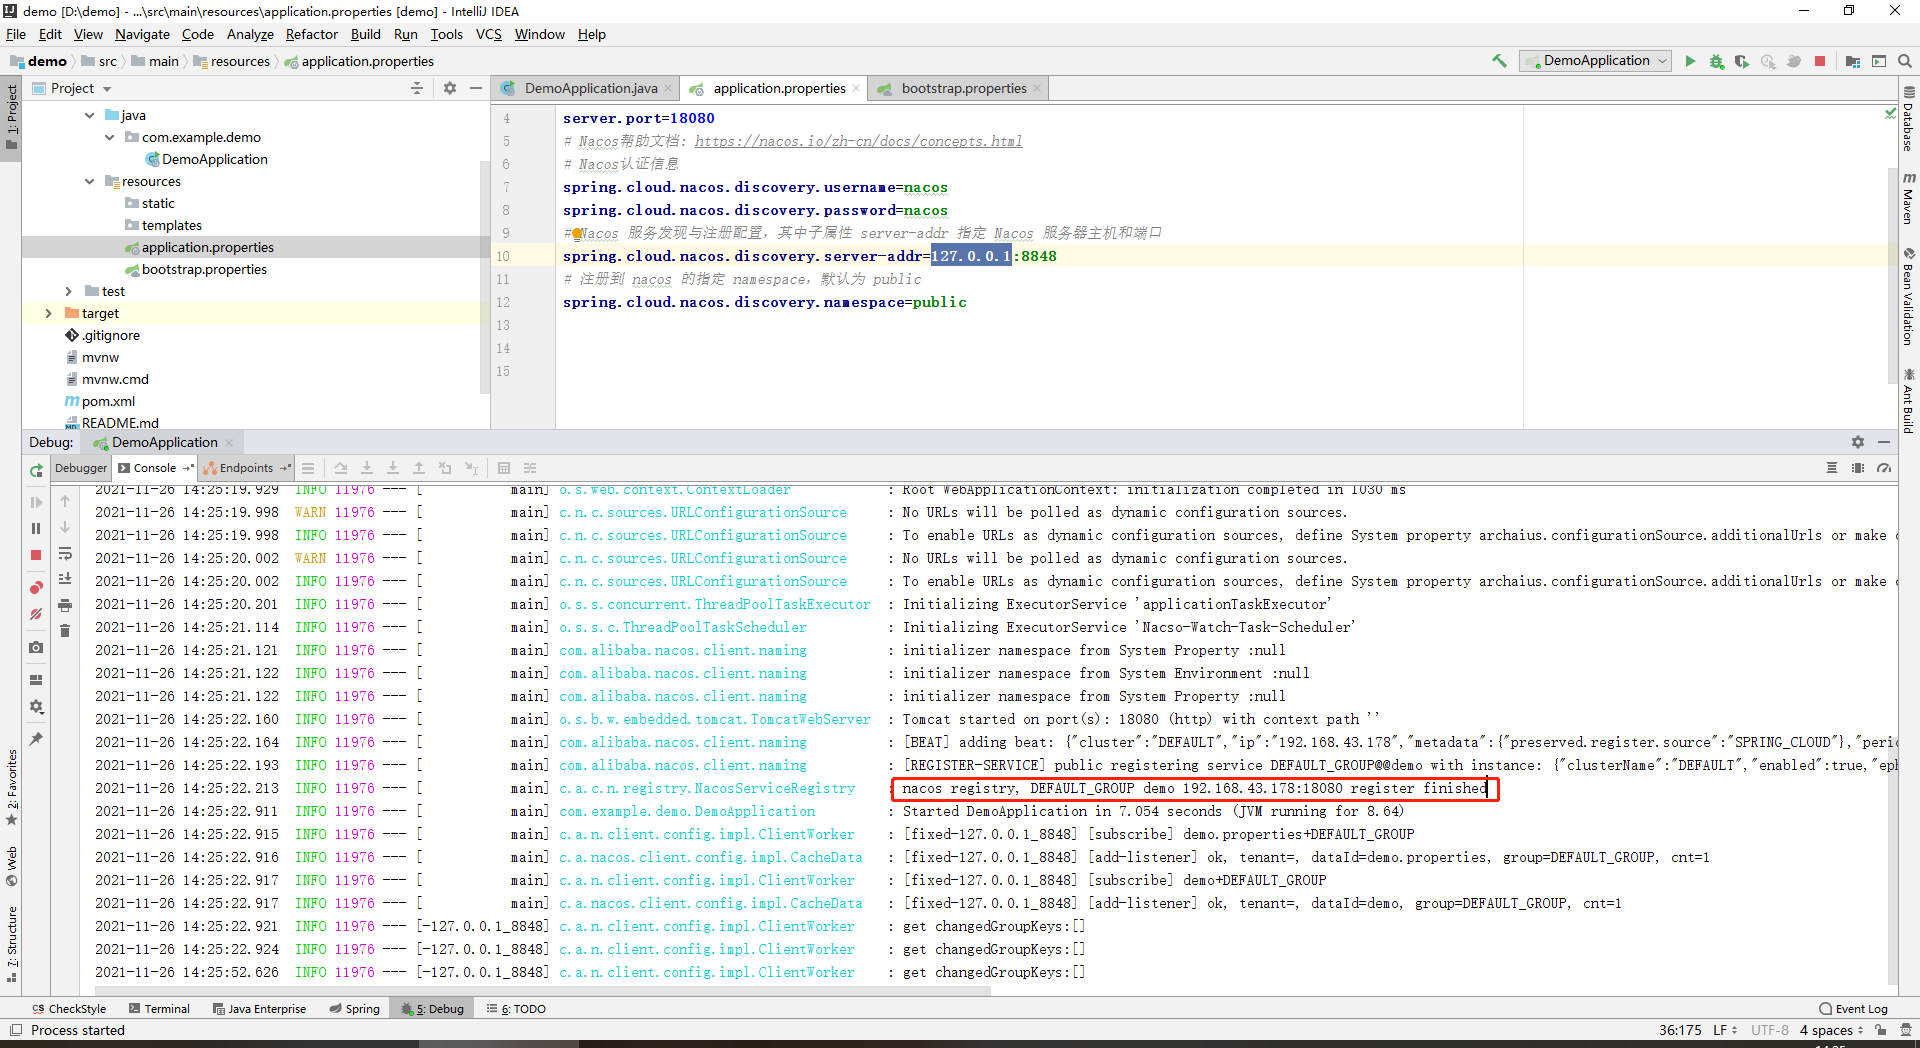The image size is (1920, 1048).
Task: Move up the stack trace in the console
Action: [x=65, y=501]
